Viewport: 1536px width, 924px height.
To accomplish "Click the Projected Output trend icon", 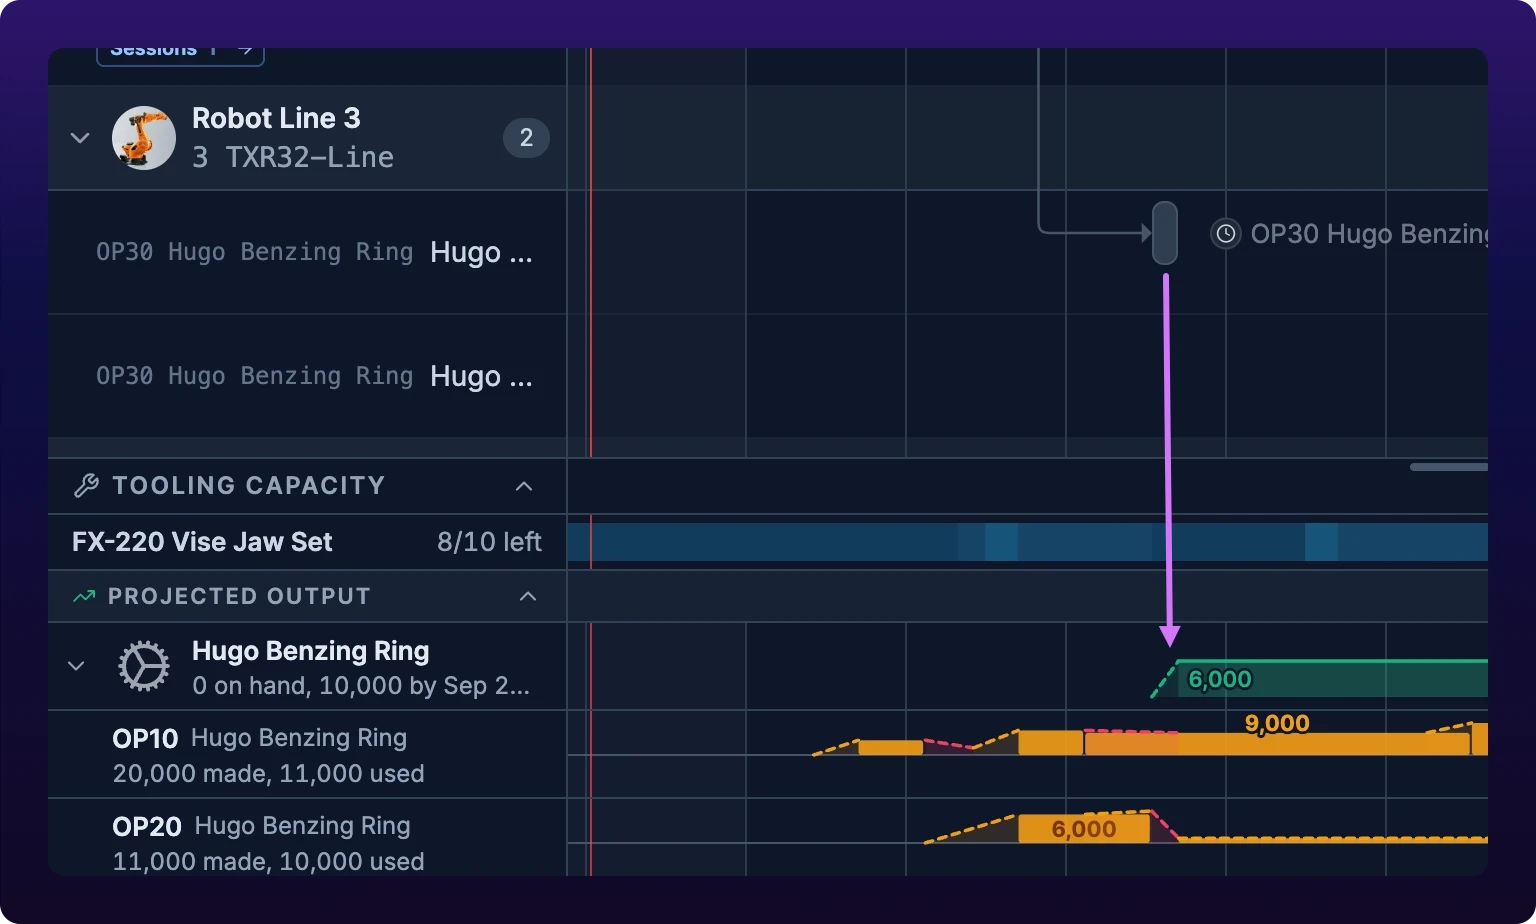I will (84, 597).
